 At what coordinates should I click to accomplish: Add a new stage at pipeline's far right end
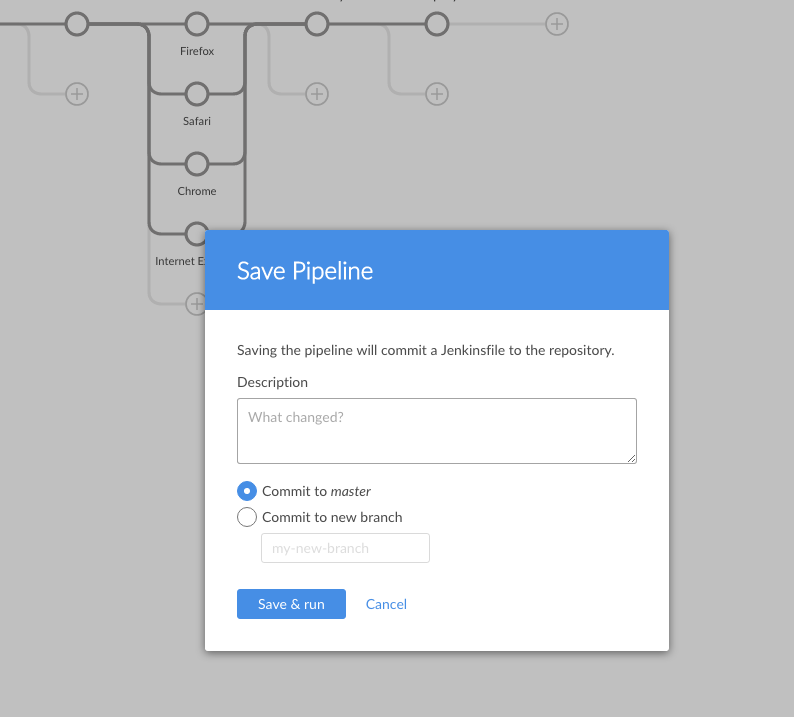coord(557,24)
